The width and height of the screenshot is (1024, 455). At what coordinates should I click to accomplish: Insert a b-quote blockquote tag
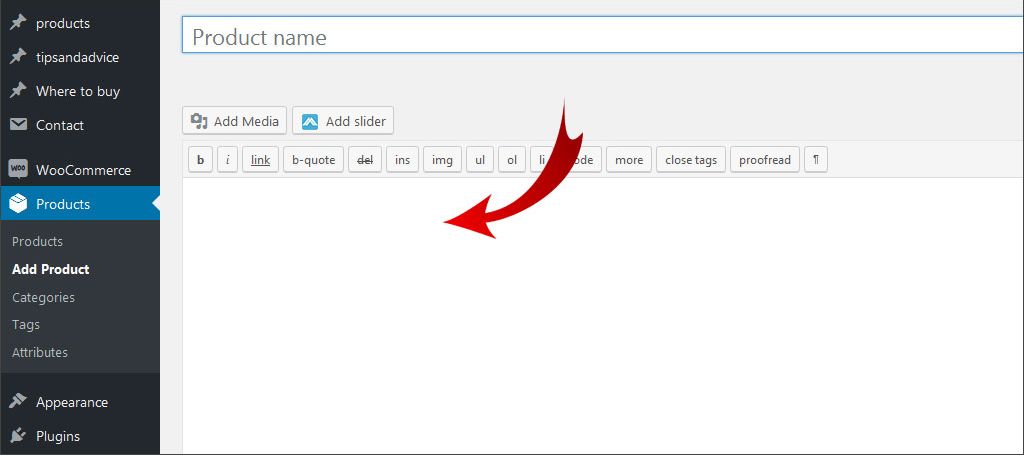click(x=313, y=160)
